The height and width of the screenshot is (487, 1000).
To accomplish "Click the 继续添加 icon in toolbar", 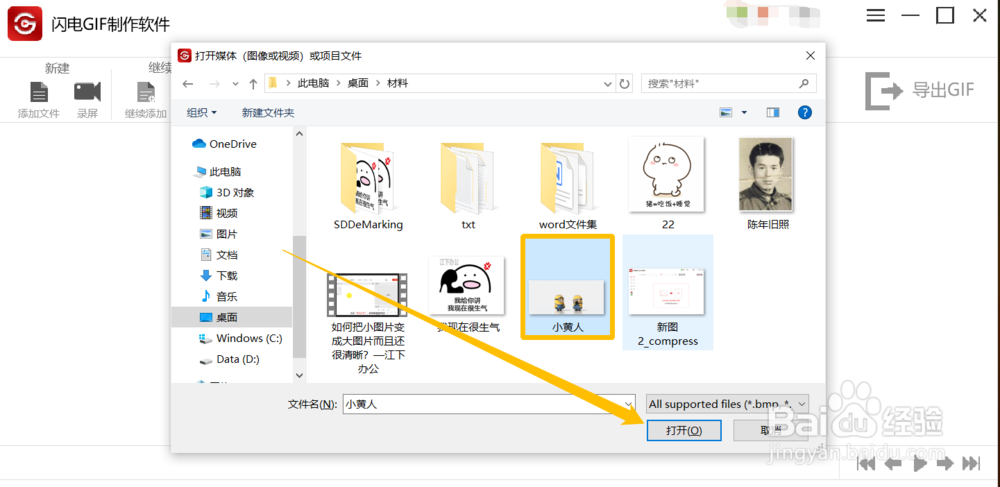I will [x=146, y=92].
